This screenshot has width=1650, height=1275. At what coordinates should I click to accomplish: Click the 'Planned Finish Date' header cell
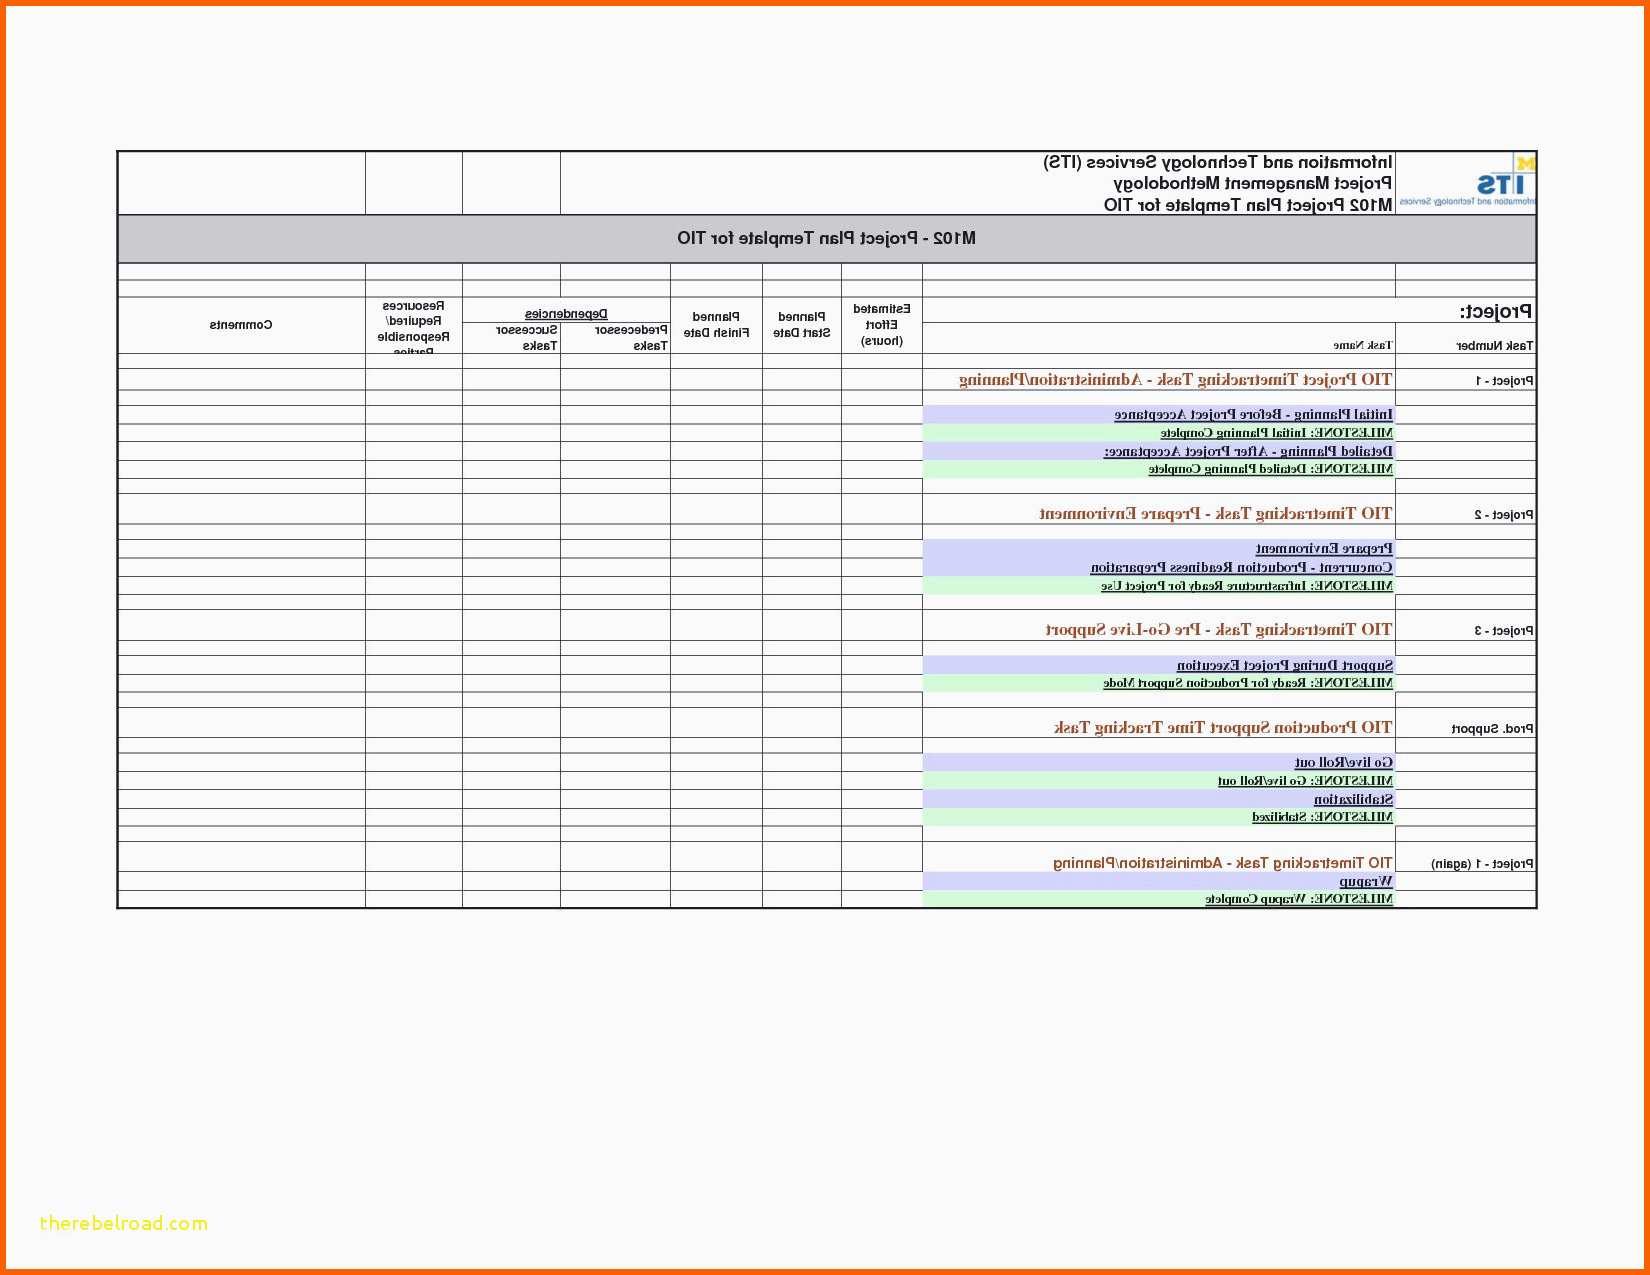(716, 325)
